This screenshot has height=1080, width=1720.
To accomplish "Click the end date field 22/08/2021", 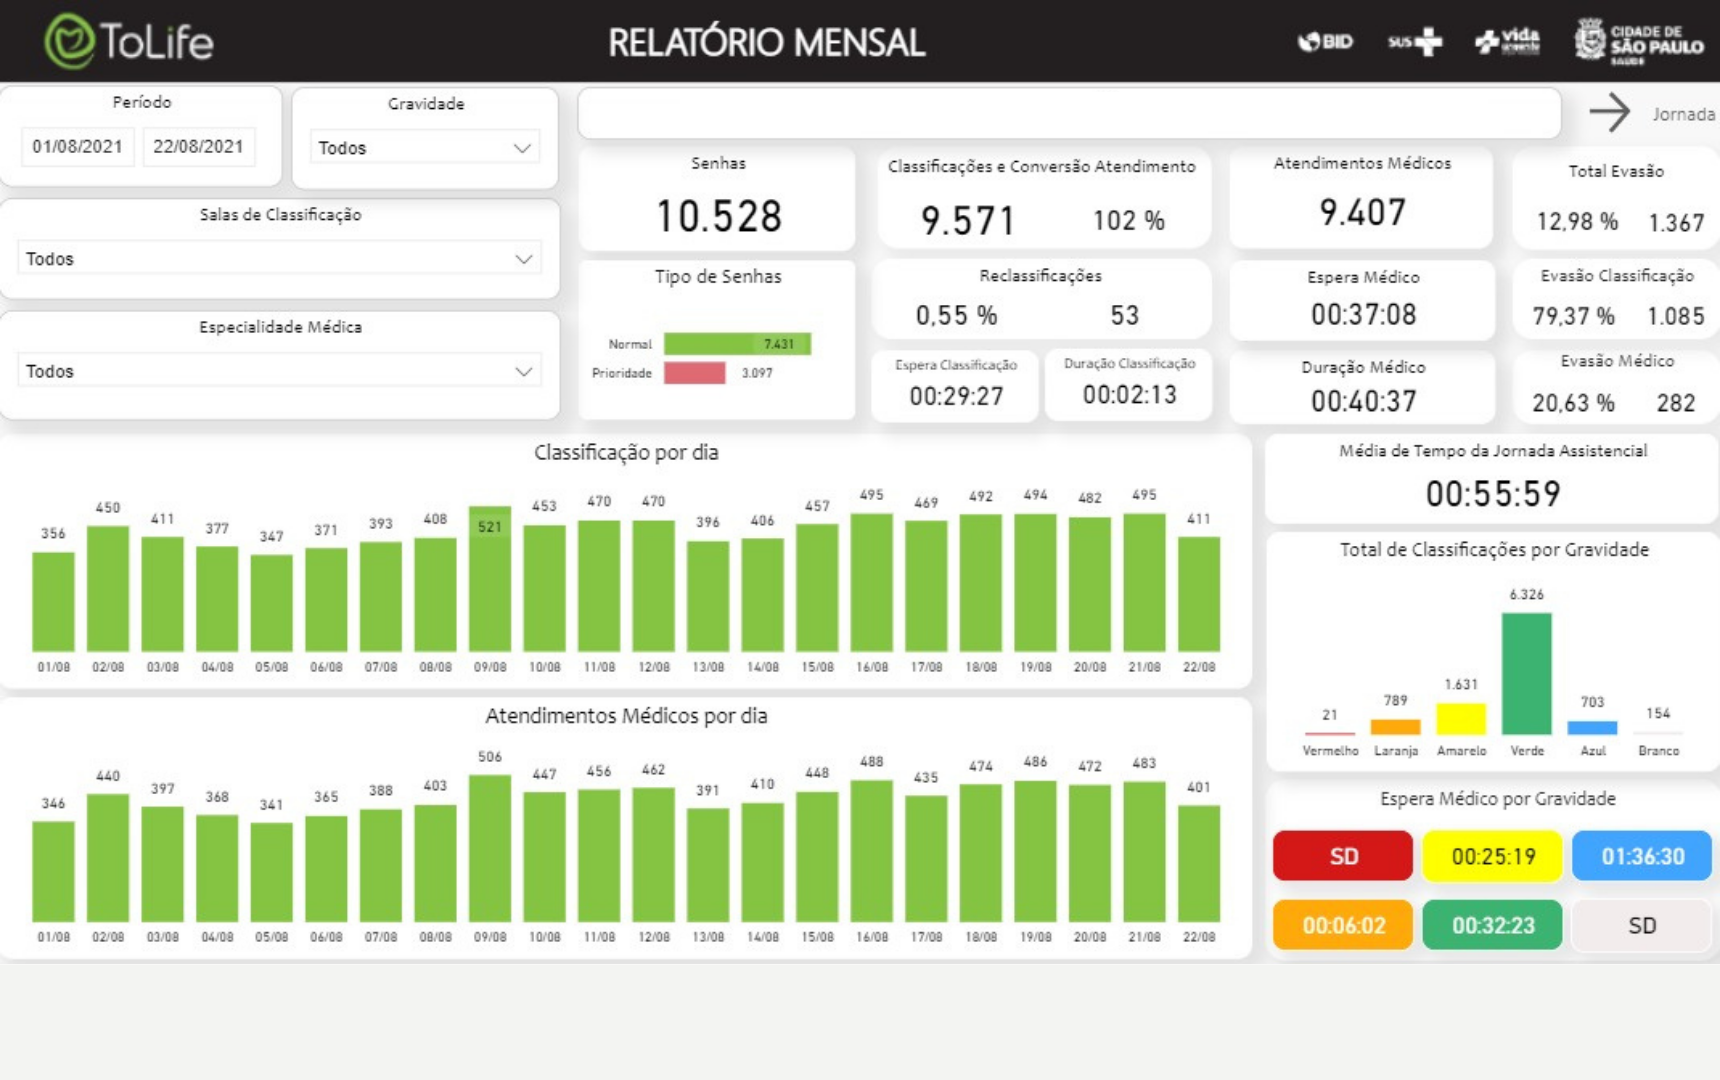I will coord(198,146).
